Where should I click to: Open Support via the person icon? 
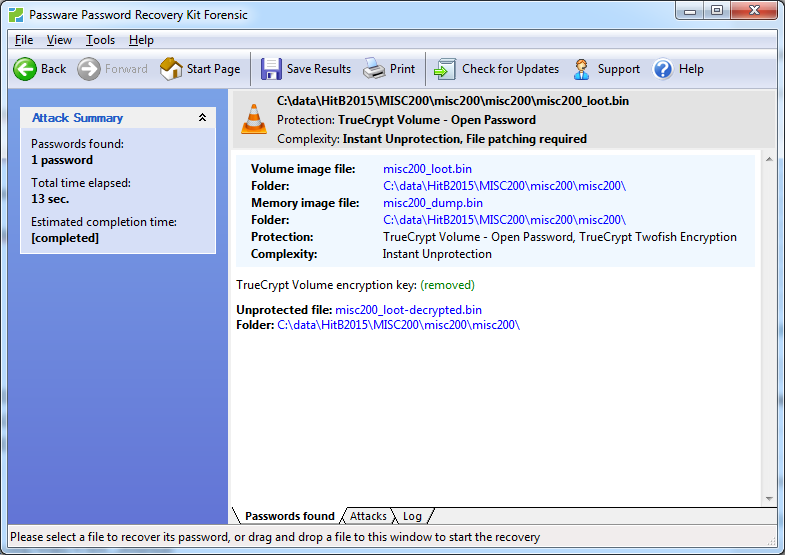[x=582, y=69]
